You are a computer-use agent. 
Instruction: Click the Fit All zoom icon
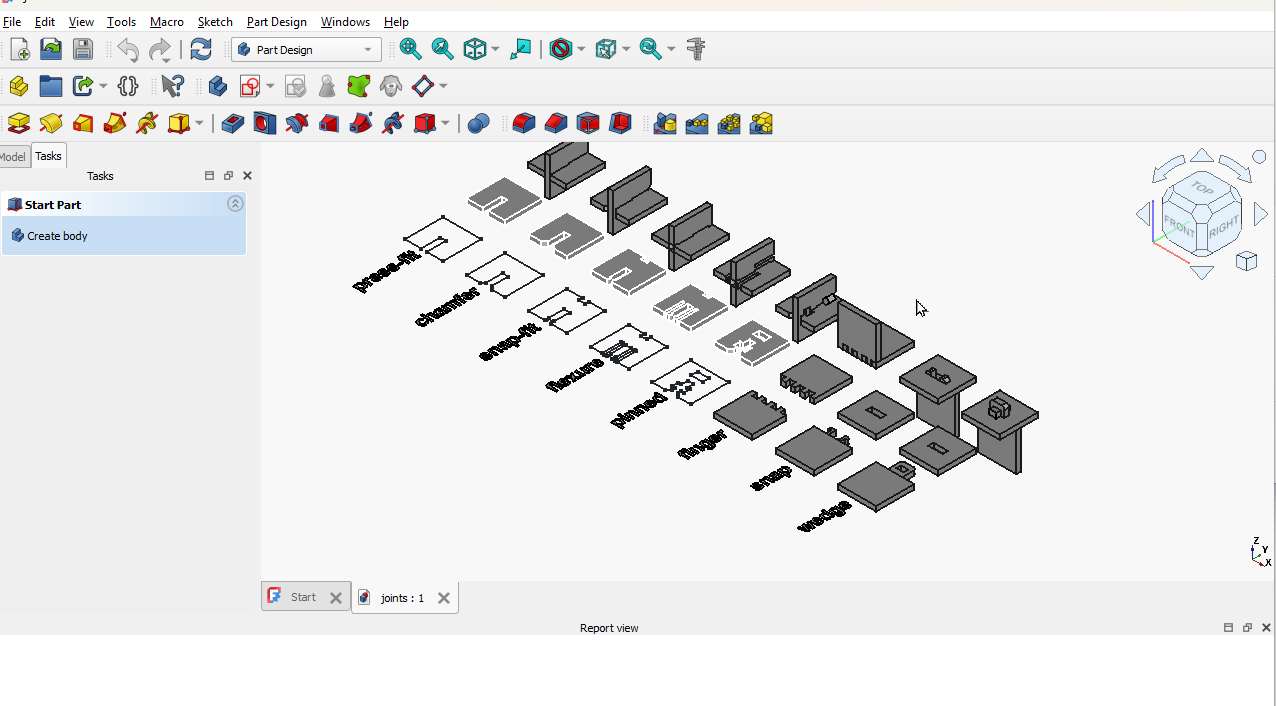[x=410, y=48]
